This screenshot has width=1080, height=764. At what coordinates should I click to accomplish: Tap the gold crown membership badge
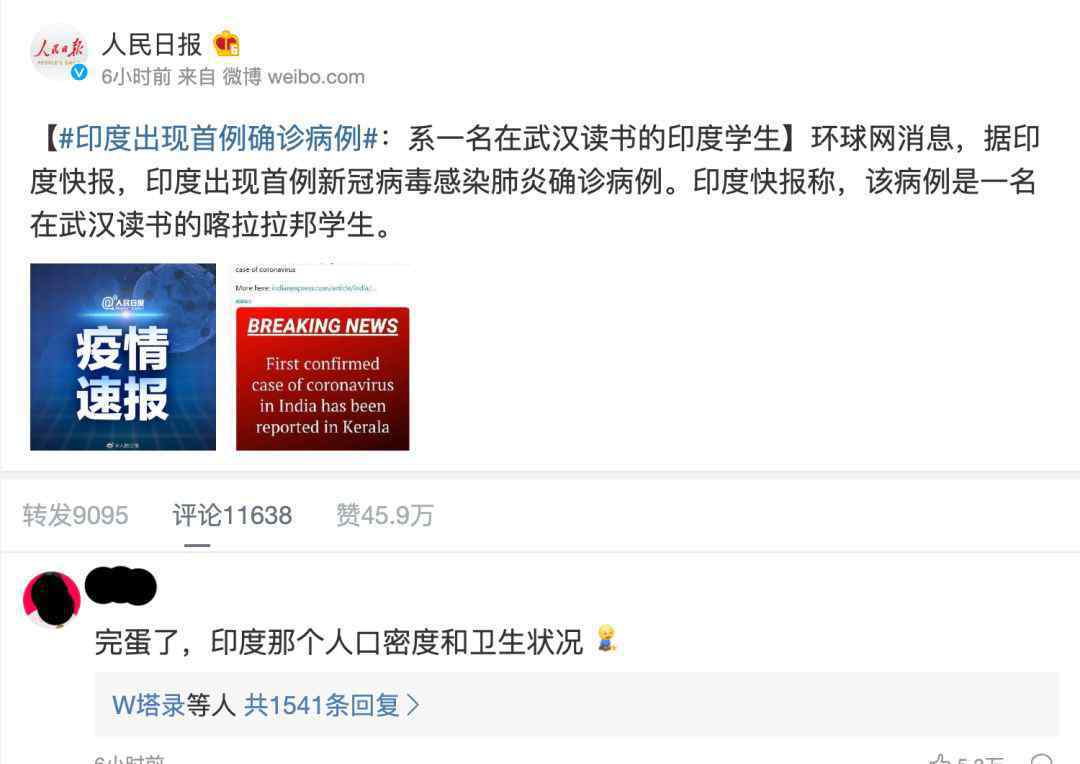point(226,45)
